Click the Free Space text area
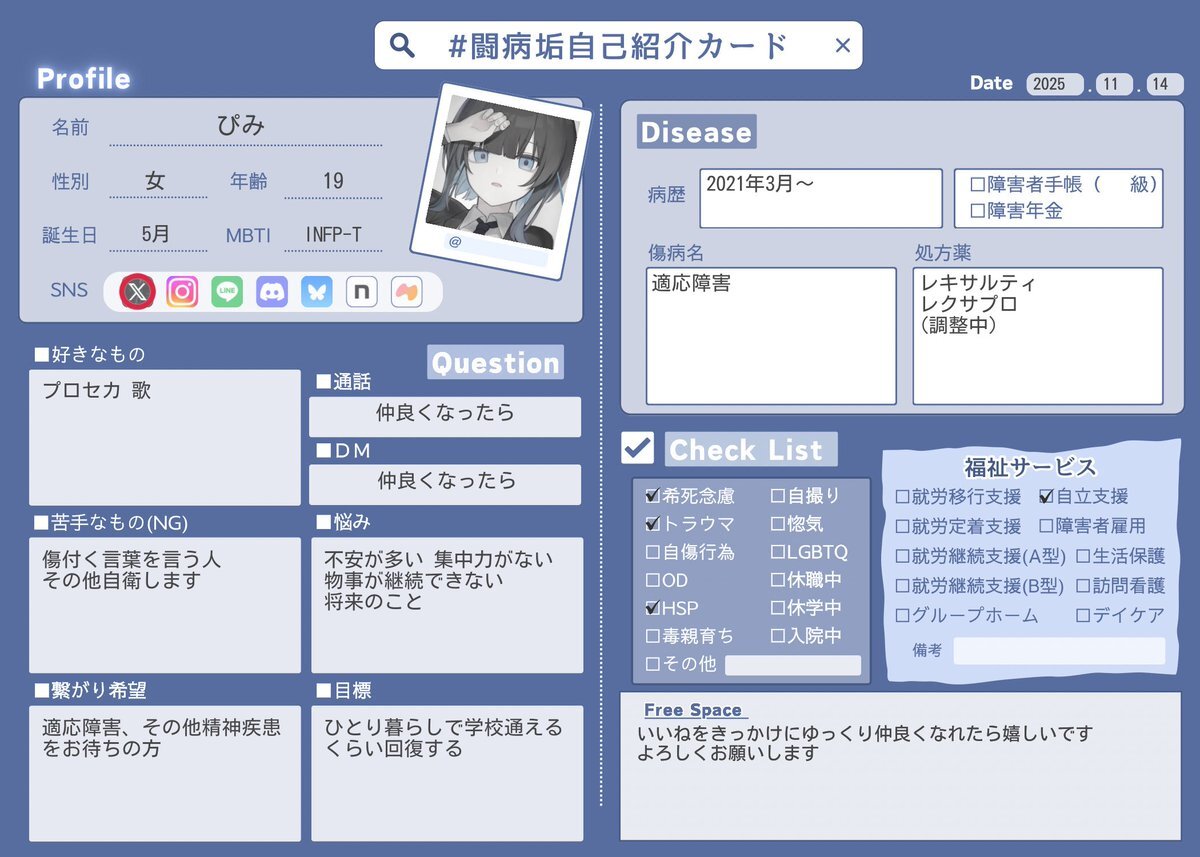Image resolution: width=1200 pixels, height=857 pixels. point(901,766)
